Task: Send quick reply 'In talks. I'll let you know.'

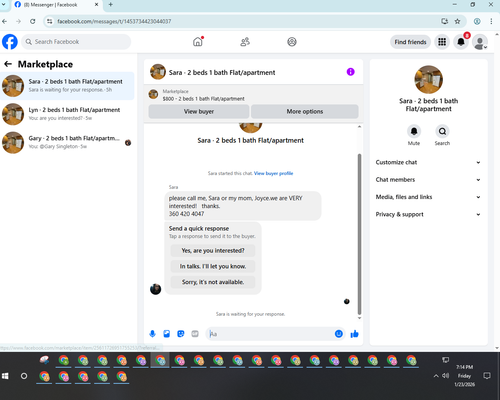Action: tap(213, 266)
